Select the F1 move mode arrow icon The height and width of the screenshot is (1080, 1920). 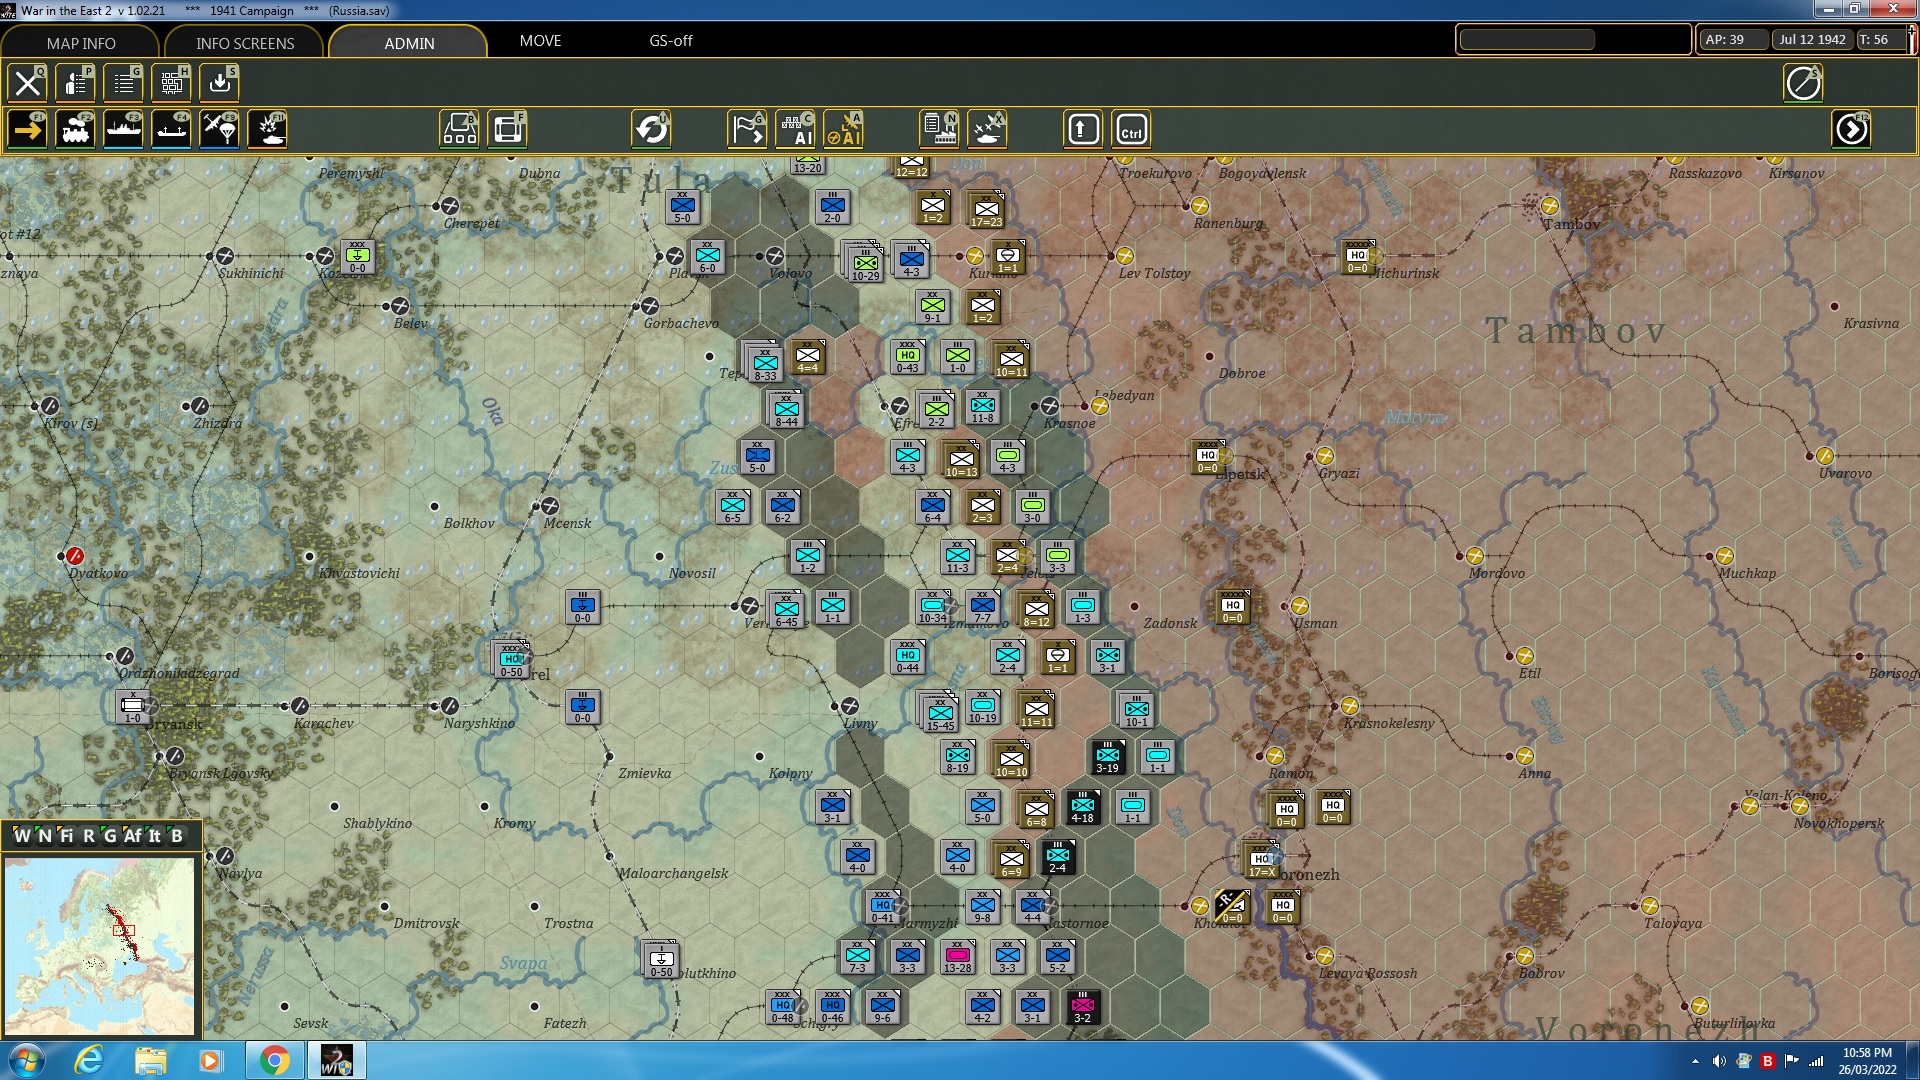27,130
